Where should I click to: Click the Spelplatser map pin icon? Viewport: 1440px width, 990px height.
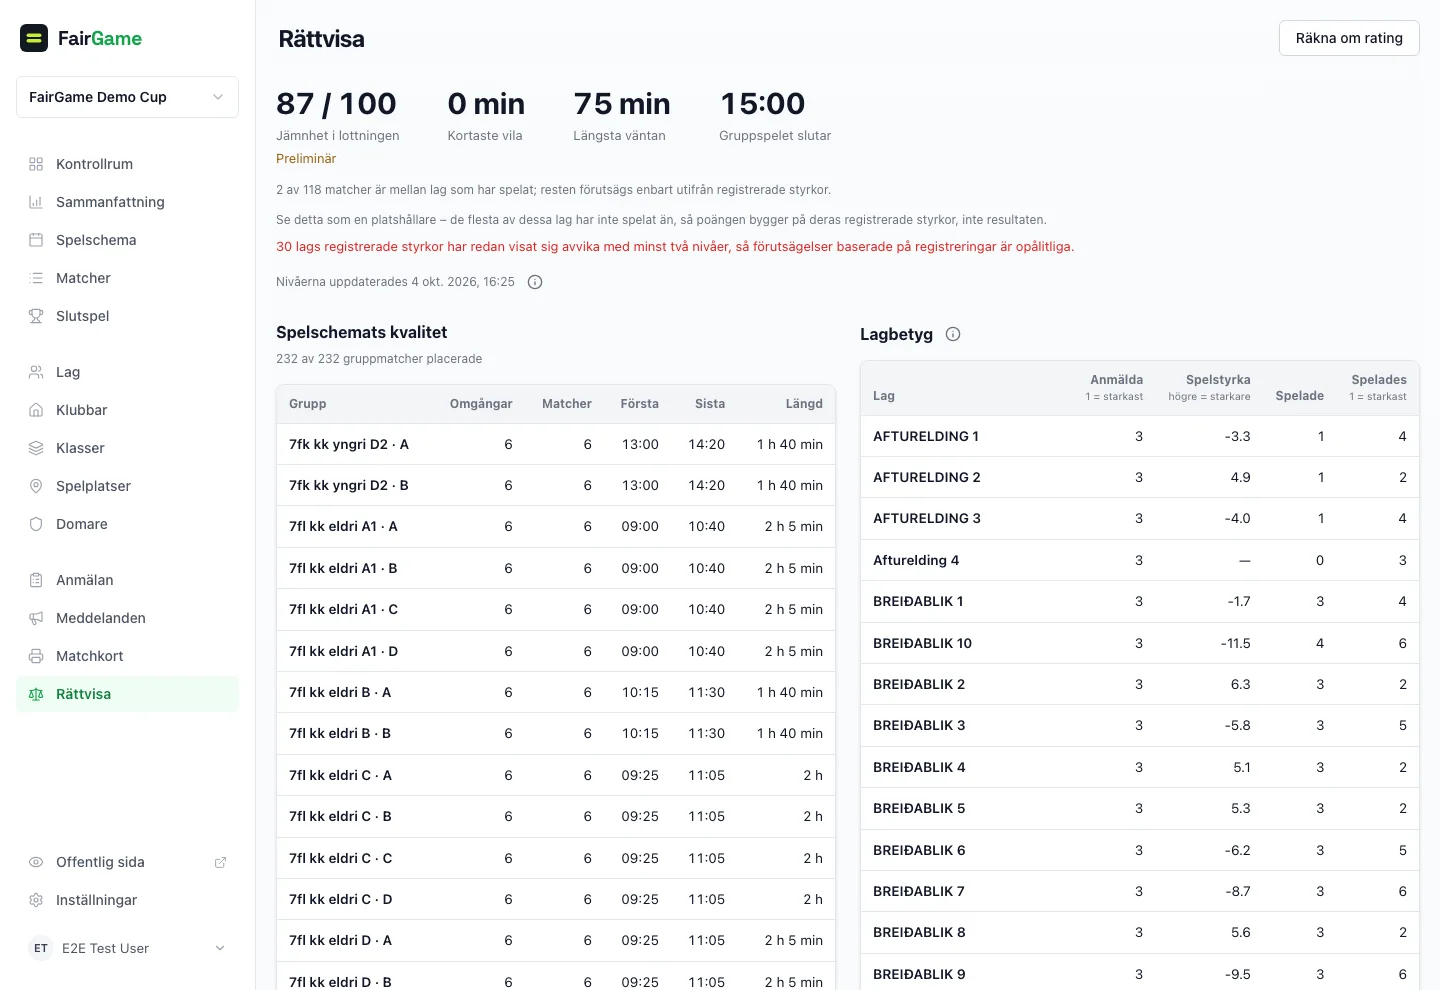click(x=36, y=486)
